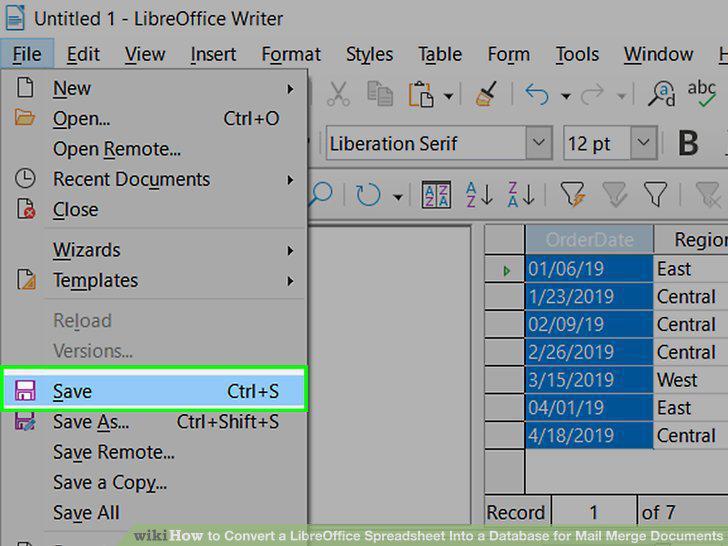Click the 12 pt font size field

597,143
